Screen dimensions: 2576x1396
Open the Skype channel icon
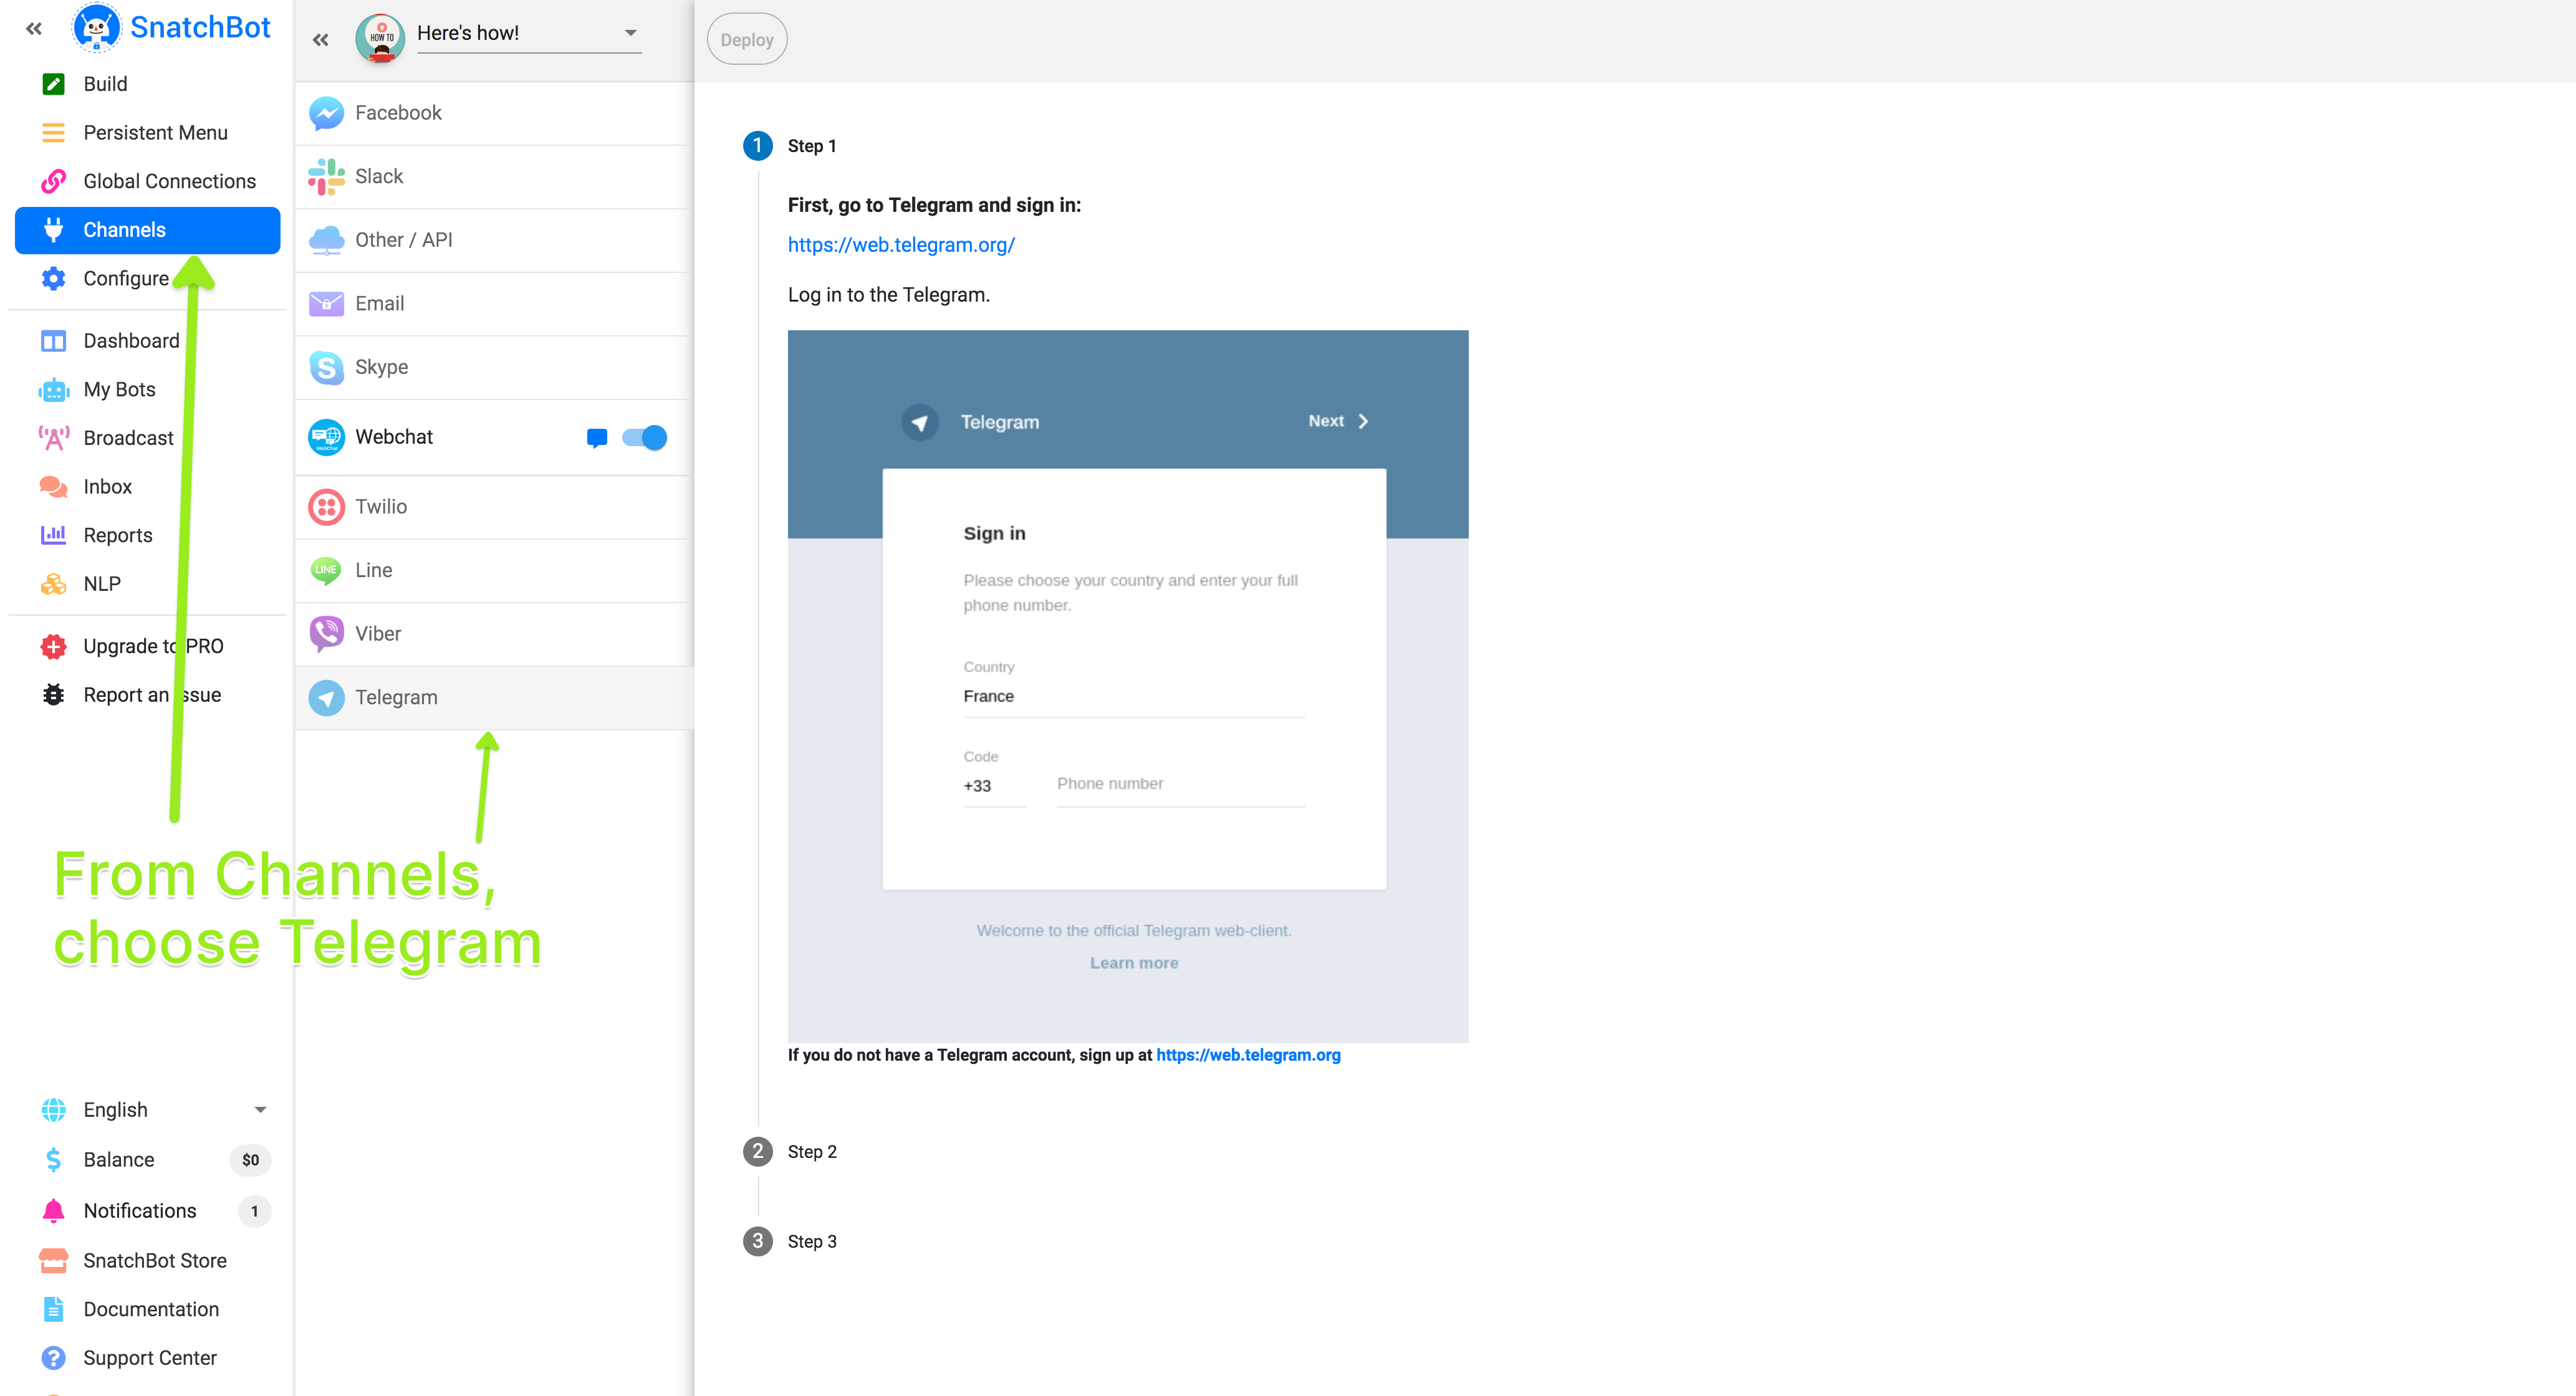click(326, 367)
